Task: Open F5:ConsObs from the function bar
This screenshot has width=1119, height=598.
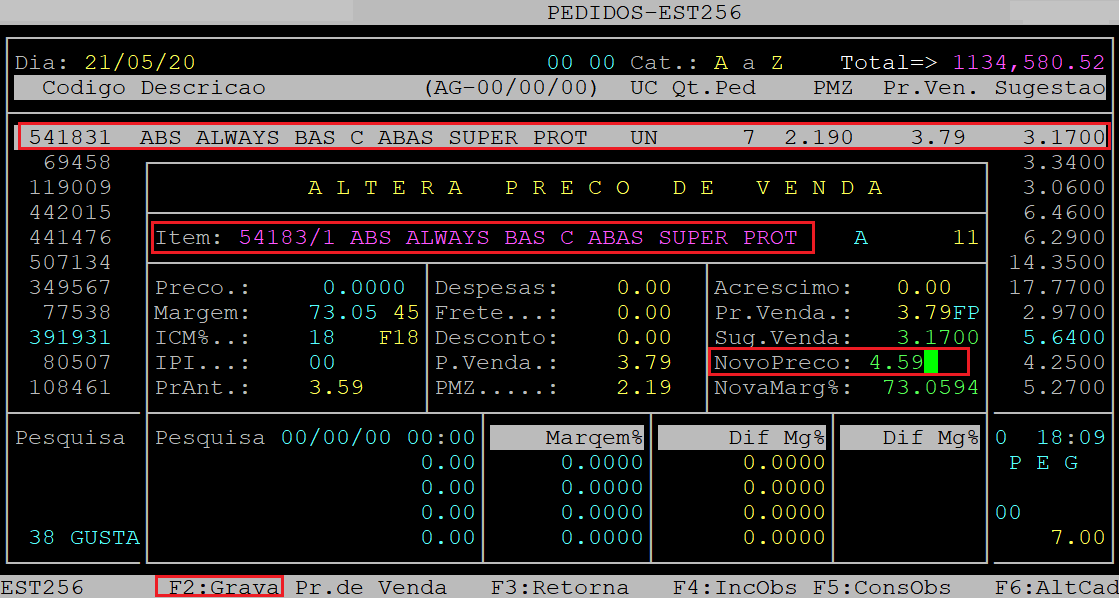Action: tap(869, 587)
